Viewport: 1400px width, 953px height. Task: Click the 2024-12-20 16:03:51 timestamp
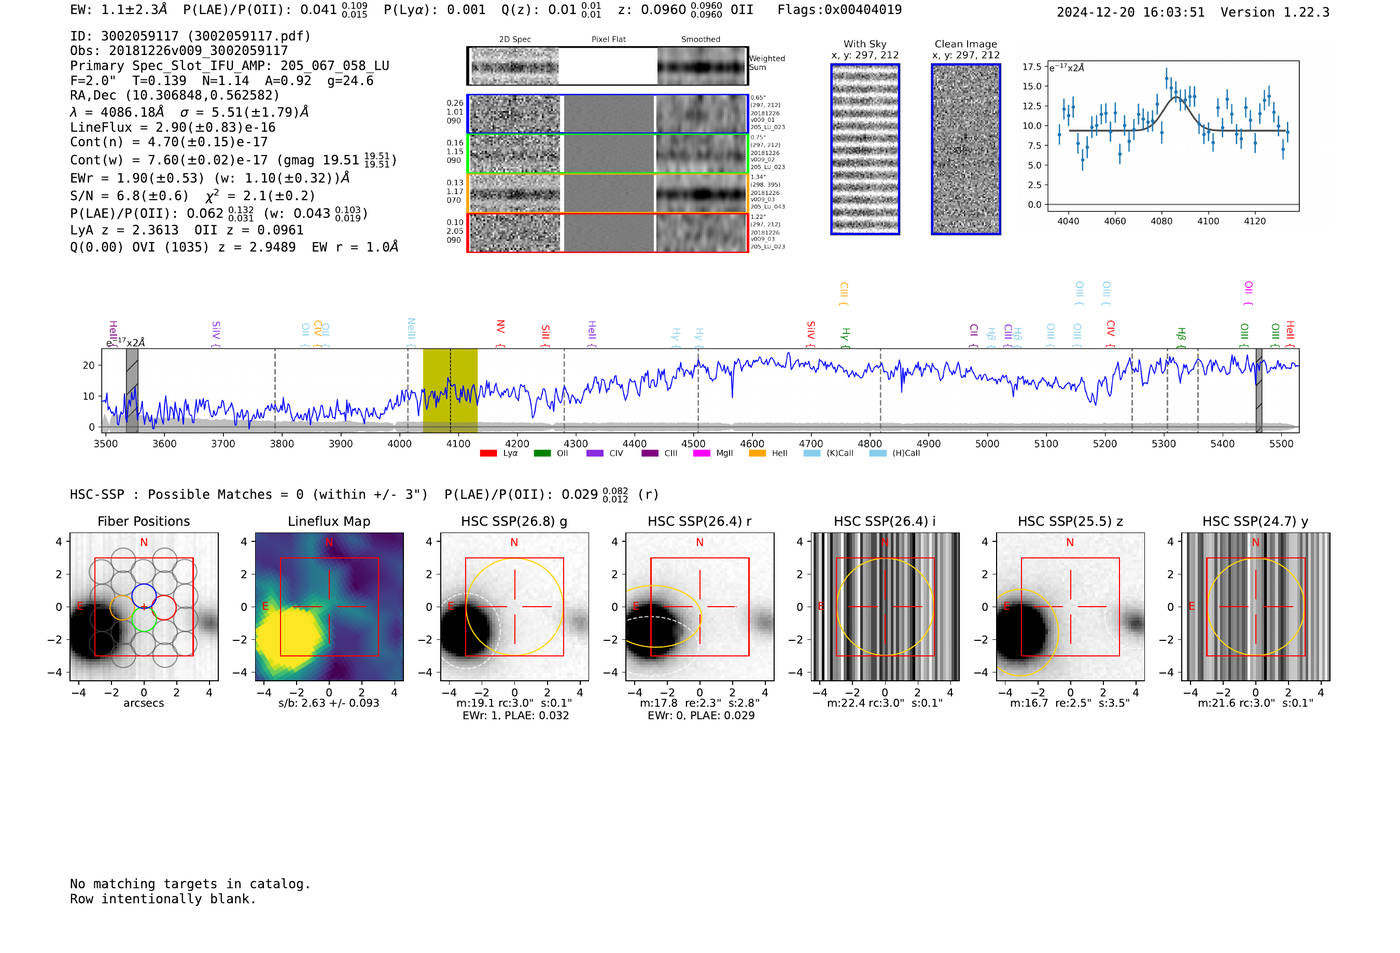(1131, 12)
